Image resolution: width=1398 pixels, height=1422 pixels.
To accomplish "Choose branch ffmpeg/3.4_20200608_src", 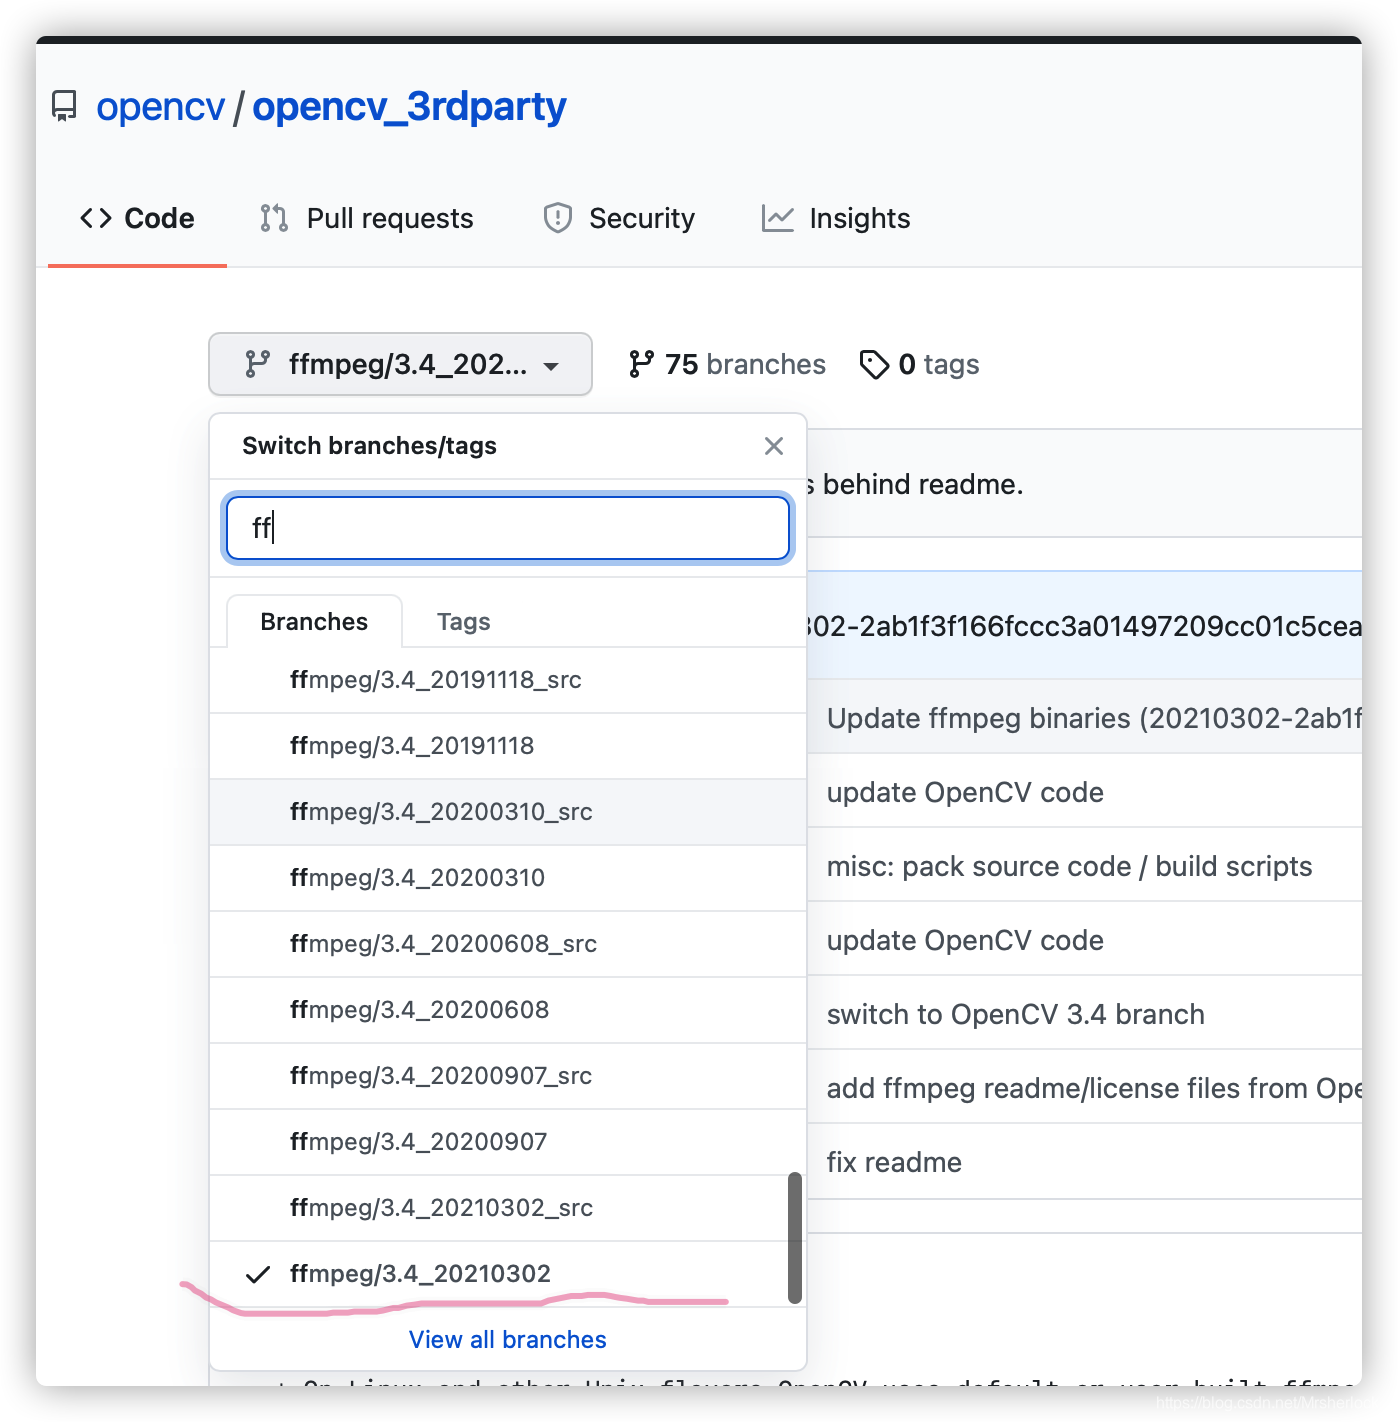I will coord(508,944).
